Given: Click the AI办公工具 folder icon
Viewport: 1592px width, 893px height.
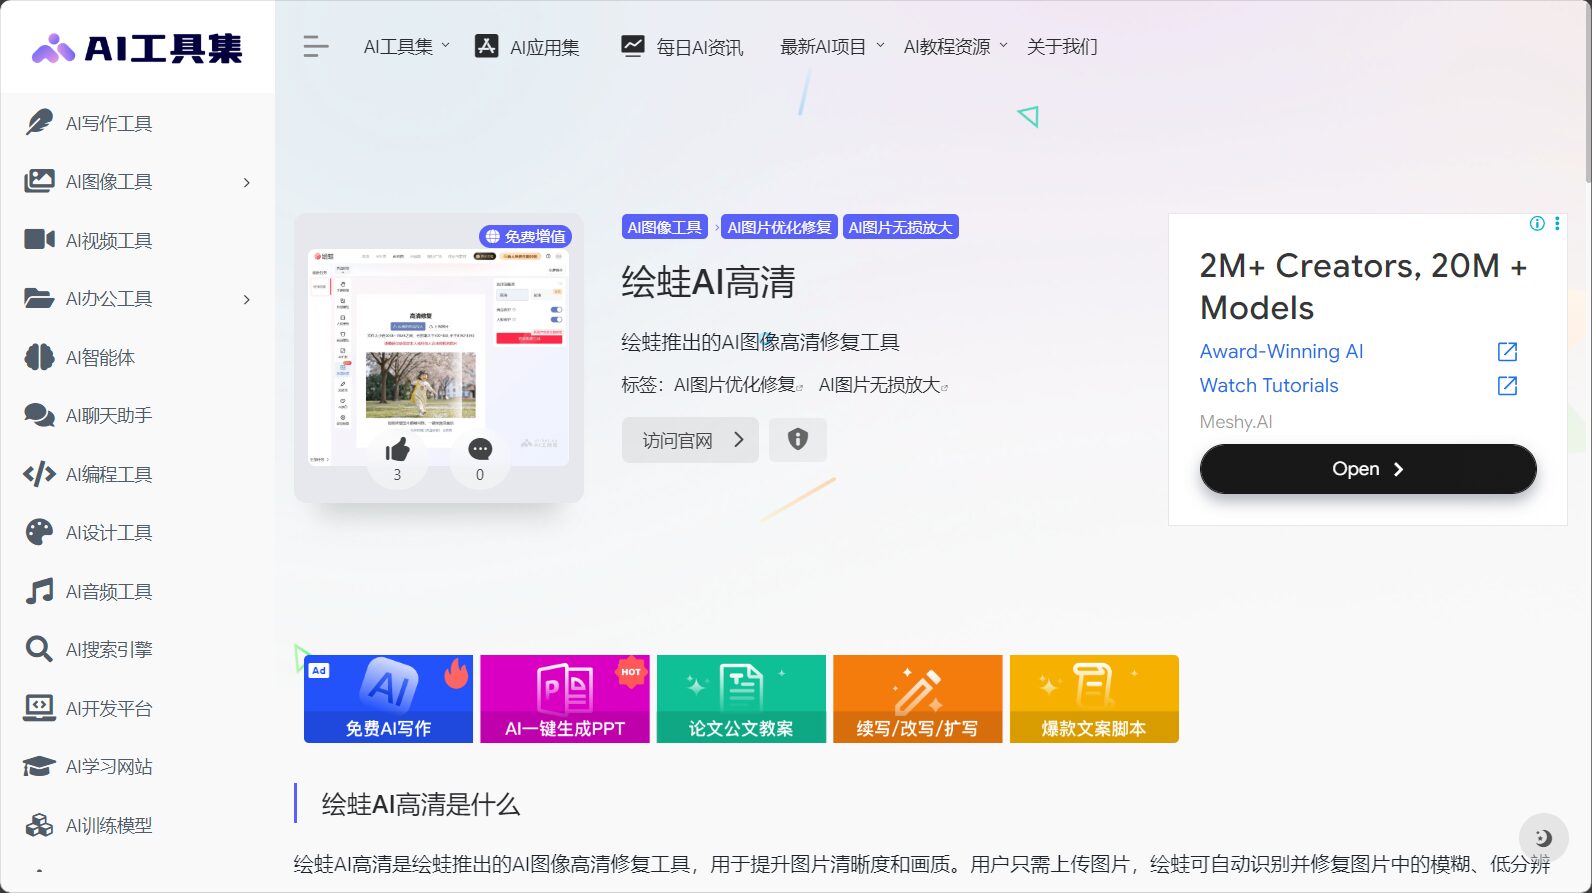Looking at the screenshot, I should 39,298.
